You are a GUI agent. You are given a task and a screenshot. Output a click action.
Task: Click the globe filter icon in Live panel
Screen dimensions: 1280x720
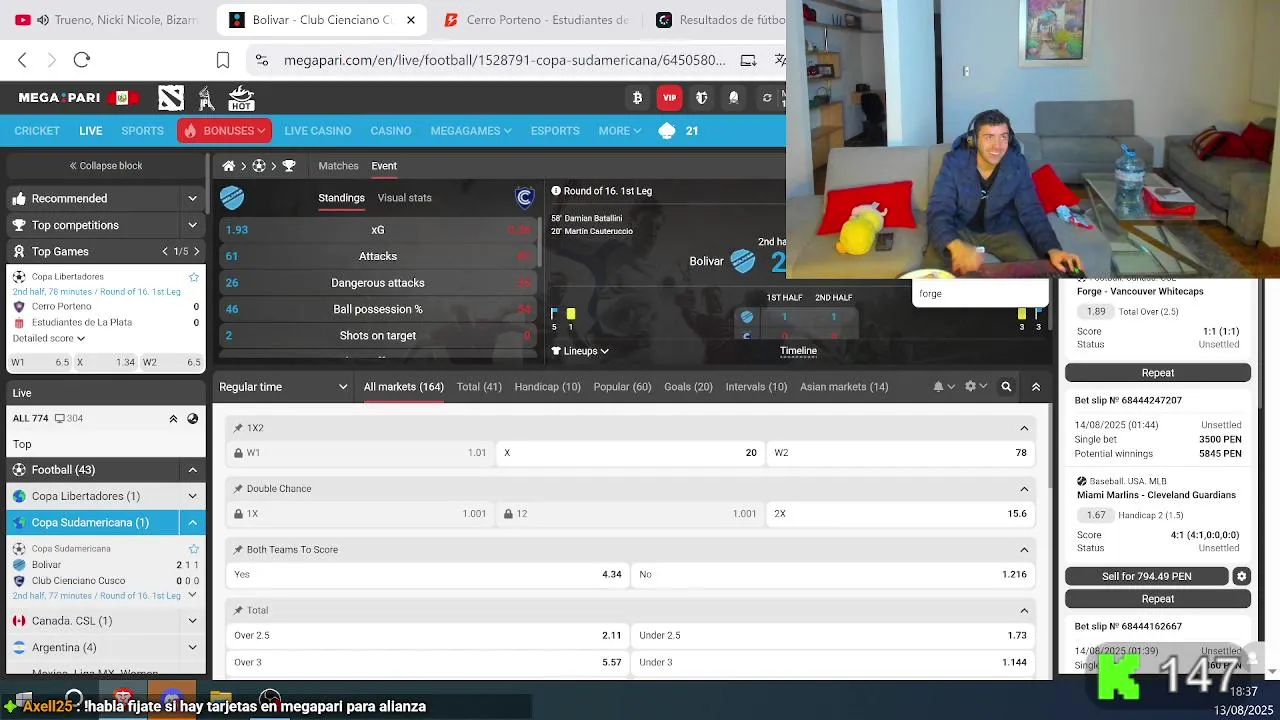tap(193, 419)
